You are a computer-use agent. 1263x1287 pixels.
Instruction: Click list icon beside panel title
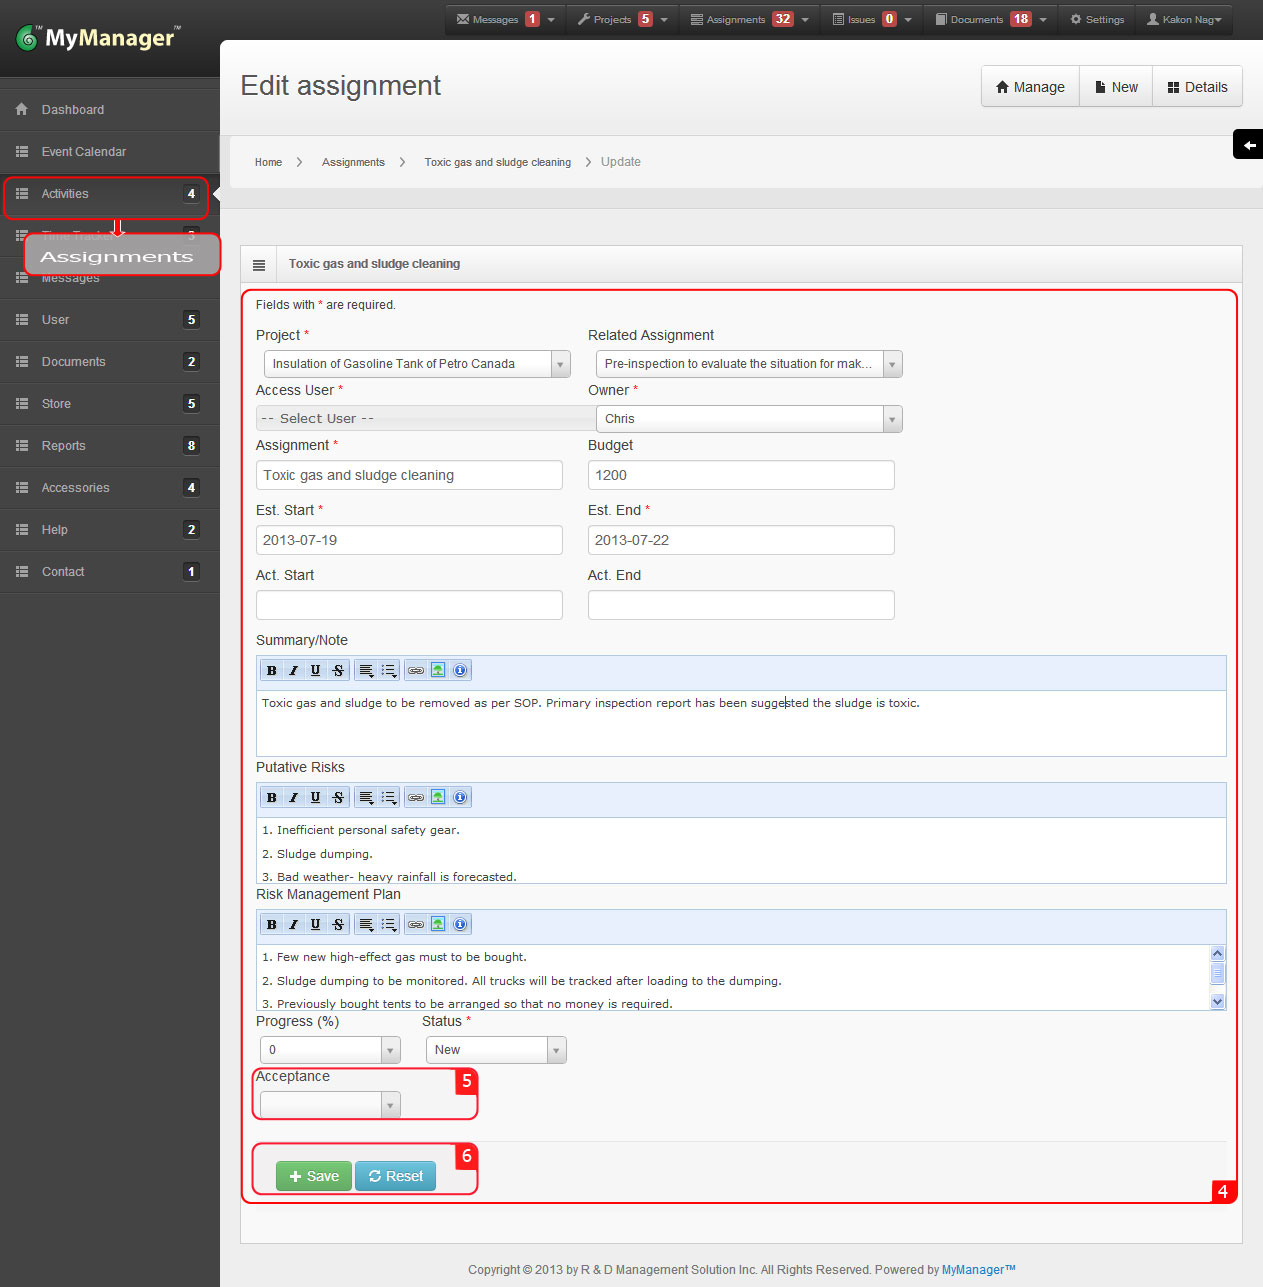(x=259, y=265)
